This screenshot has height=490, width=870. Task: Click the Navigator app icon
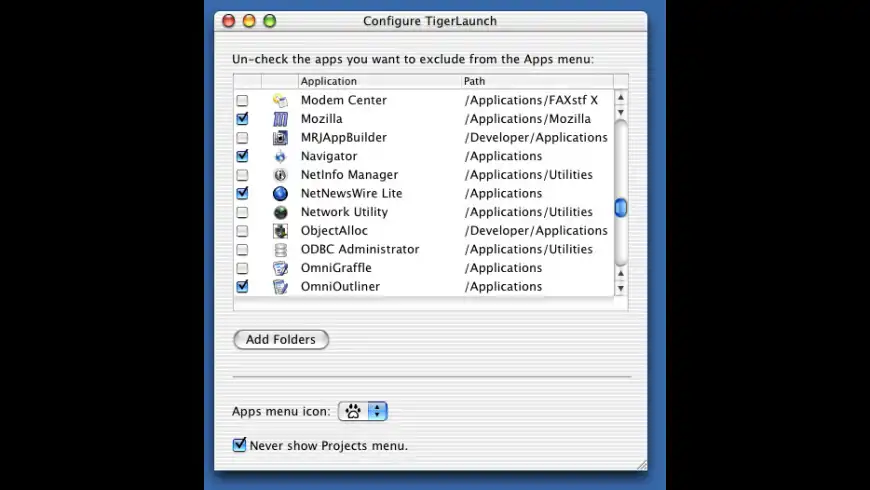coord(280,156)
